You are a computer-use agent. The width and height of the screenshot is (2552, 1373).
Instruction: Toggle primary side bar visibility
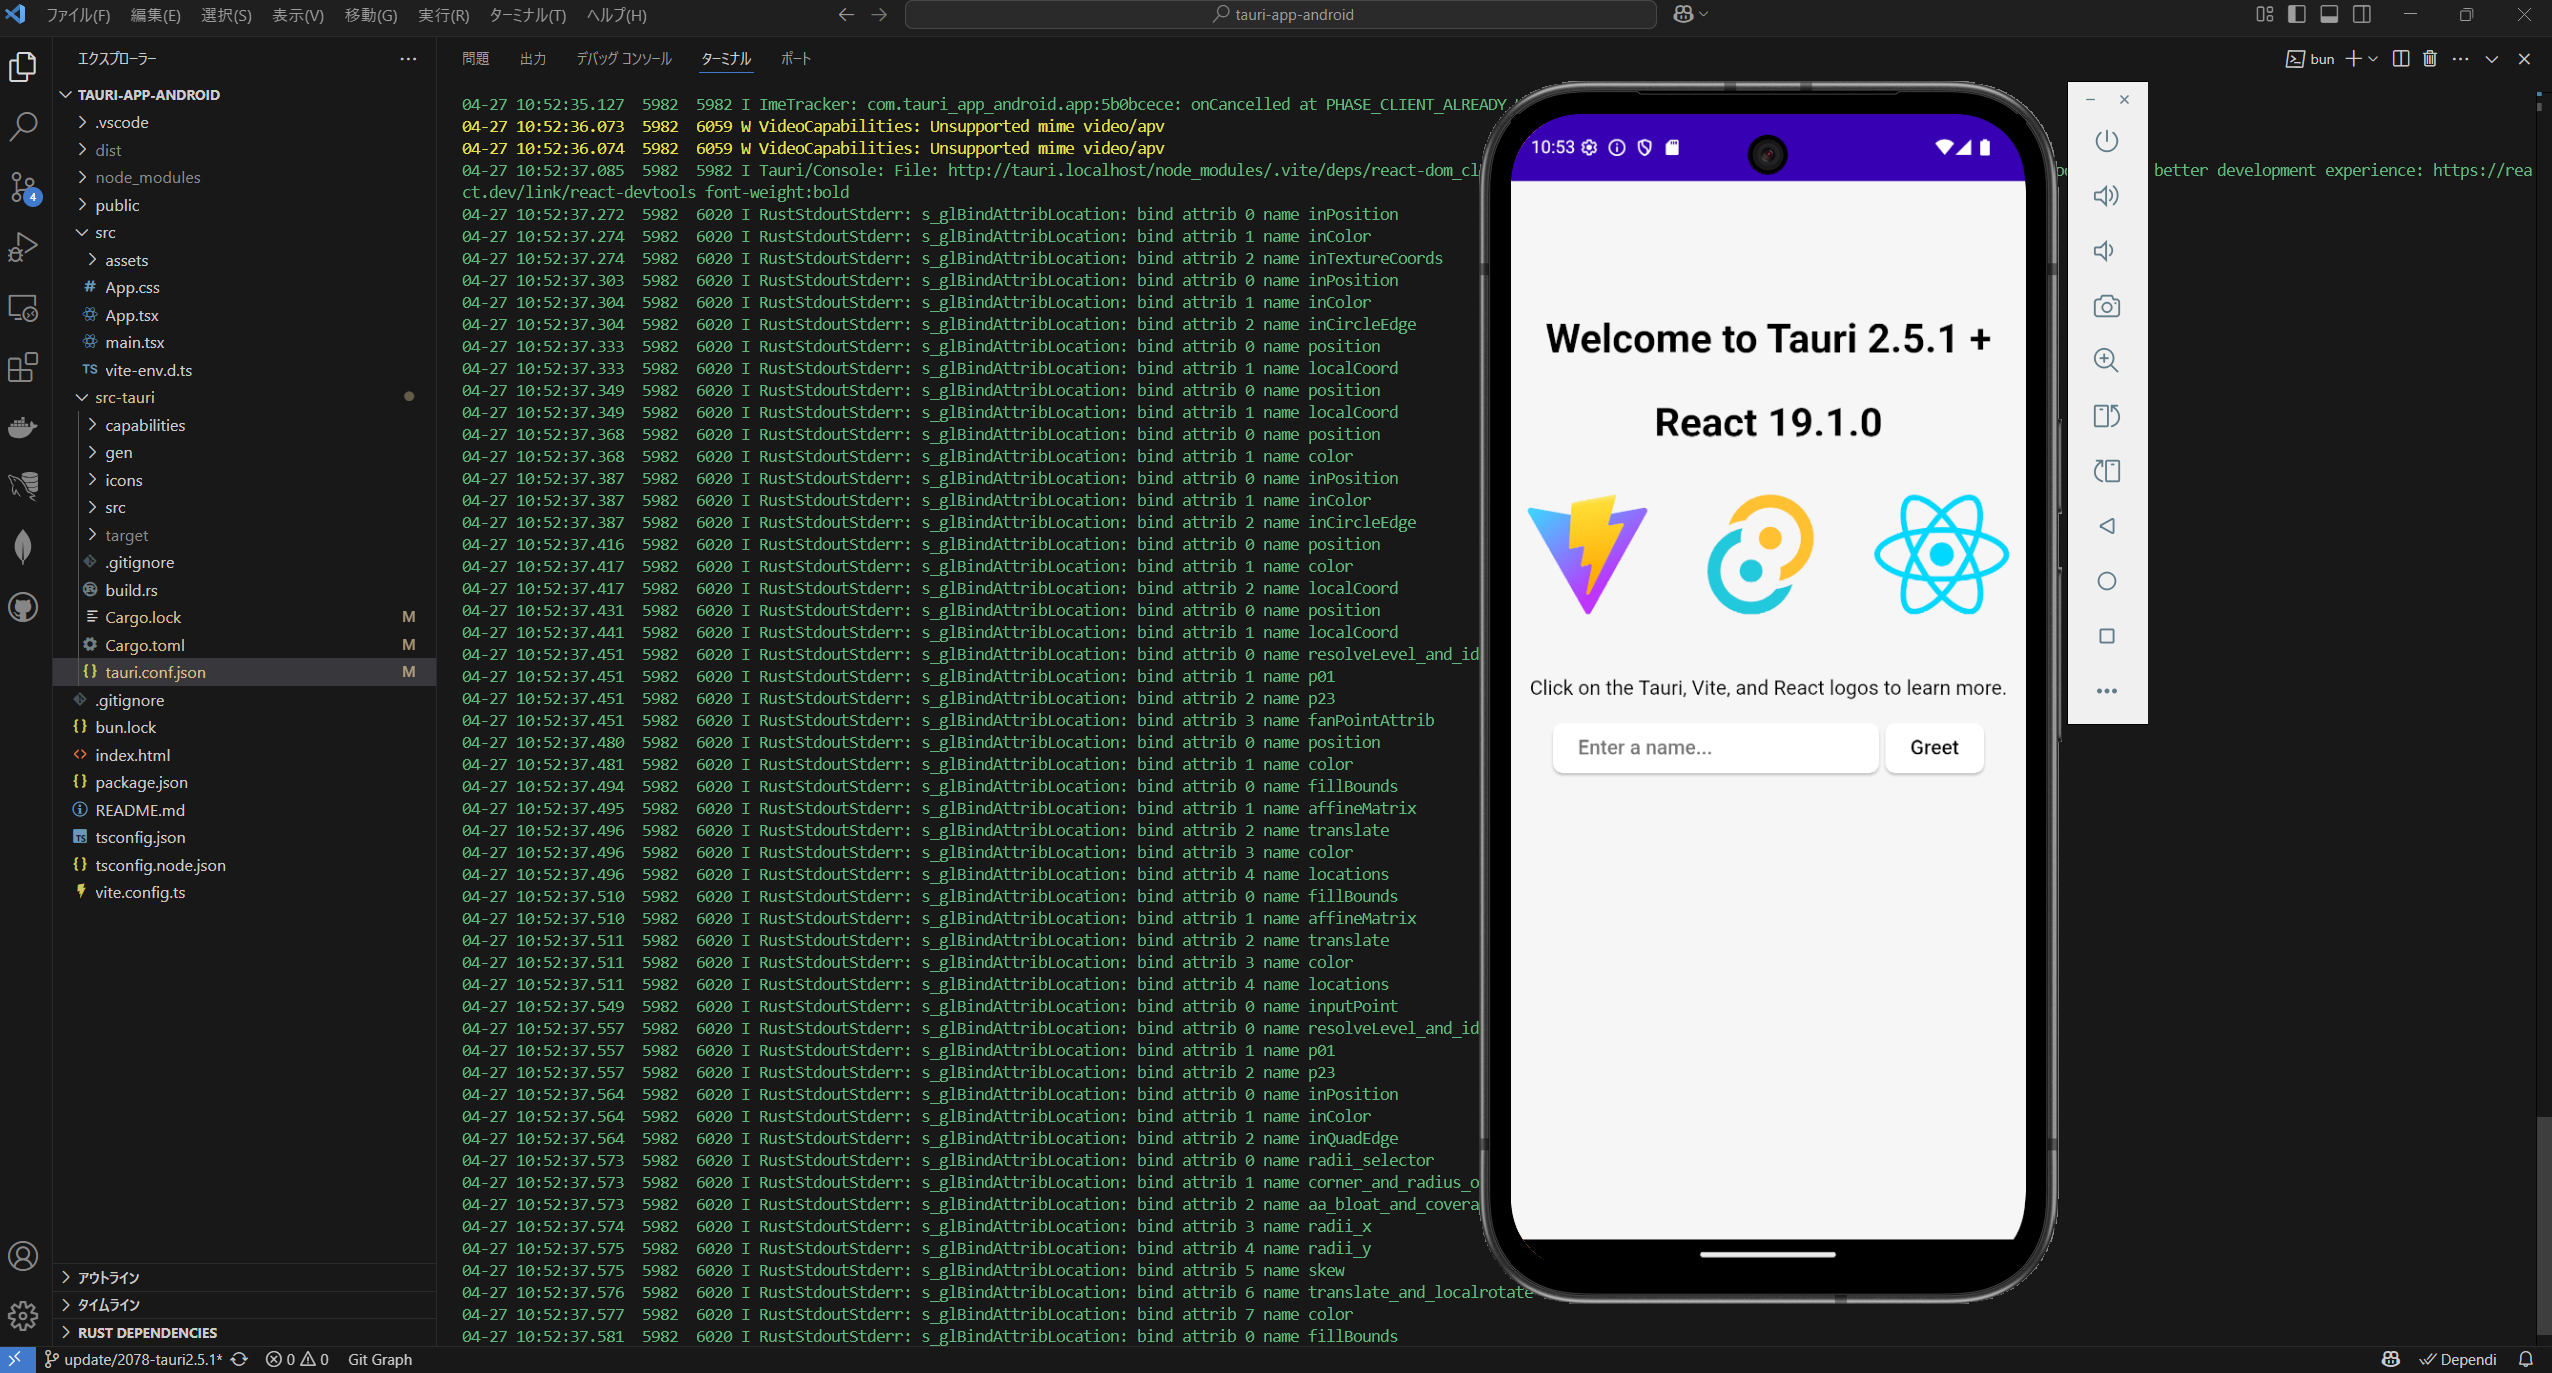tap(2297, 14)
